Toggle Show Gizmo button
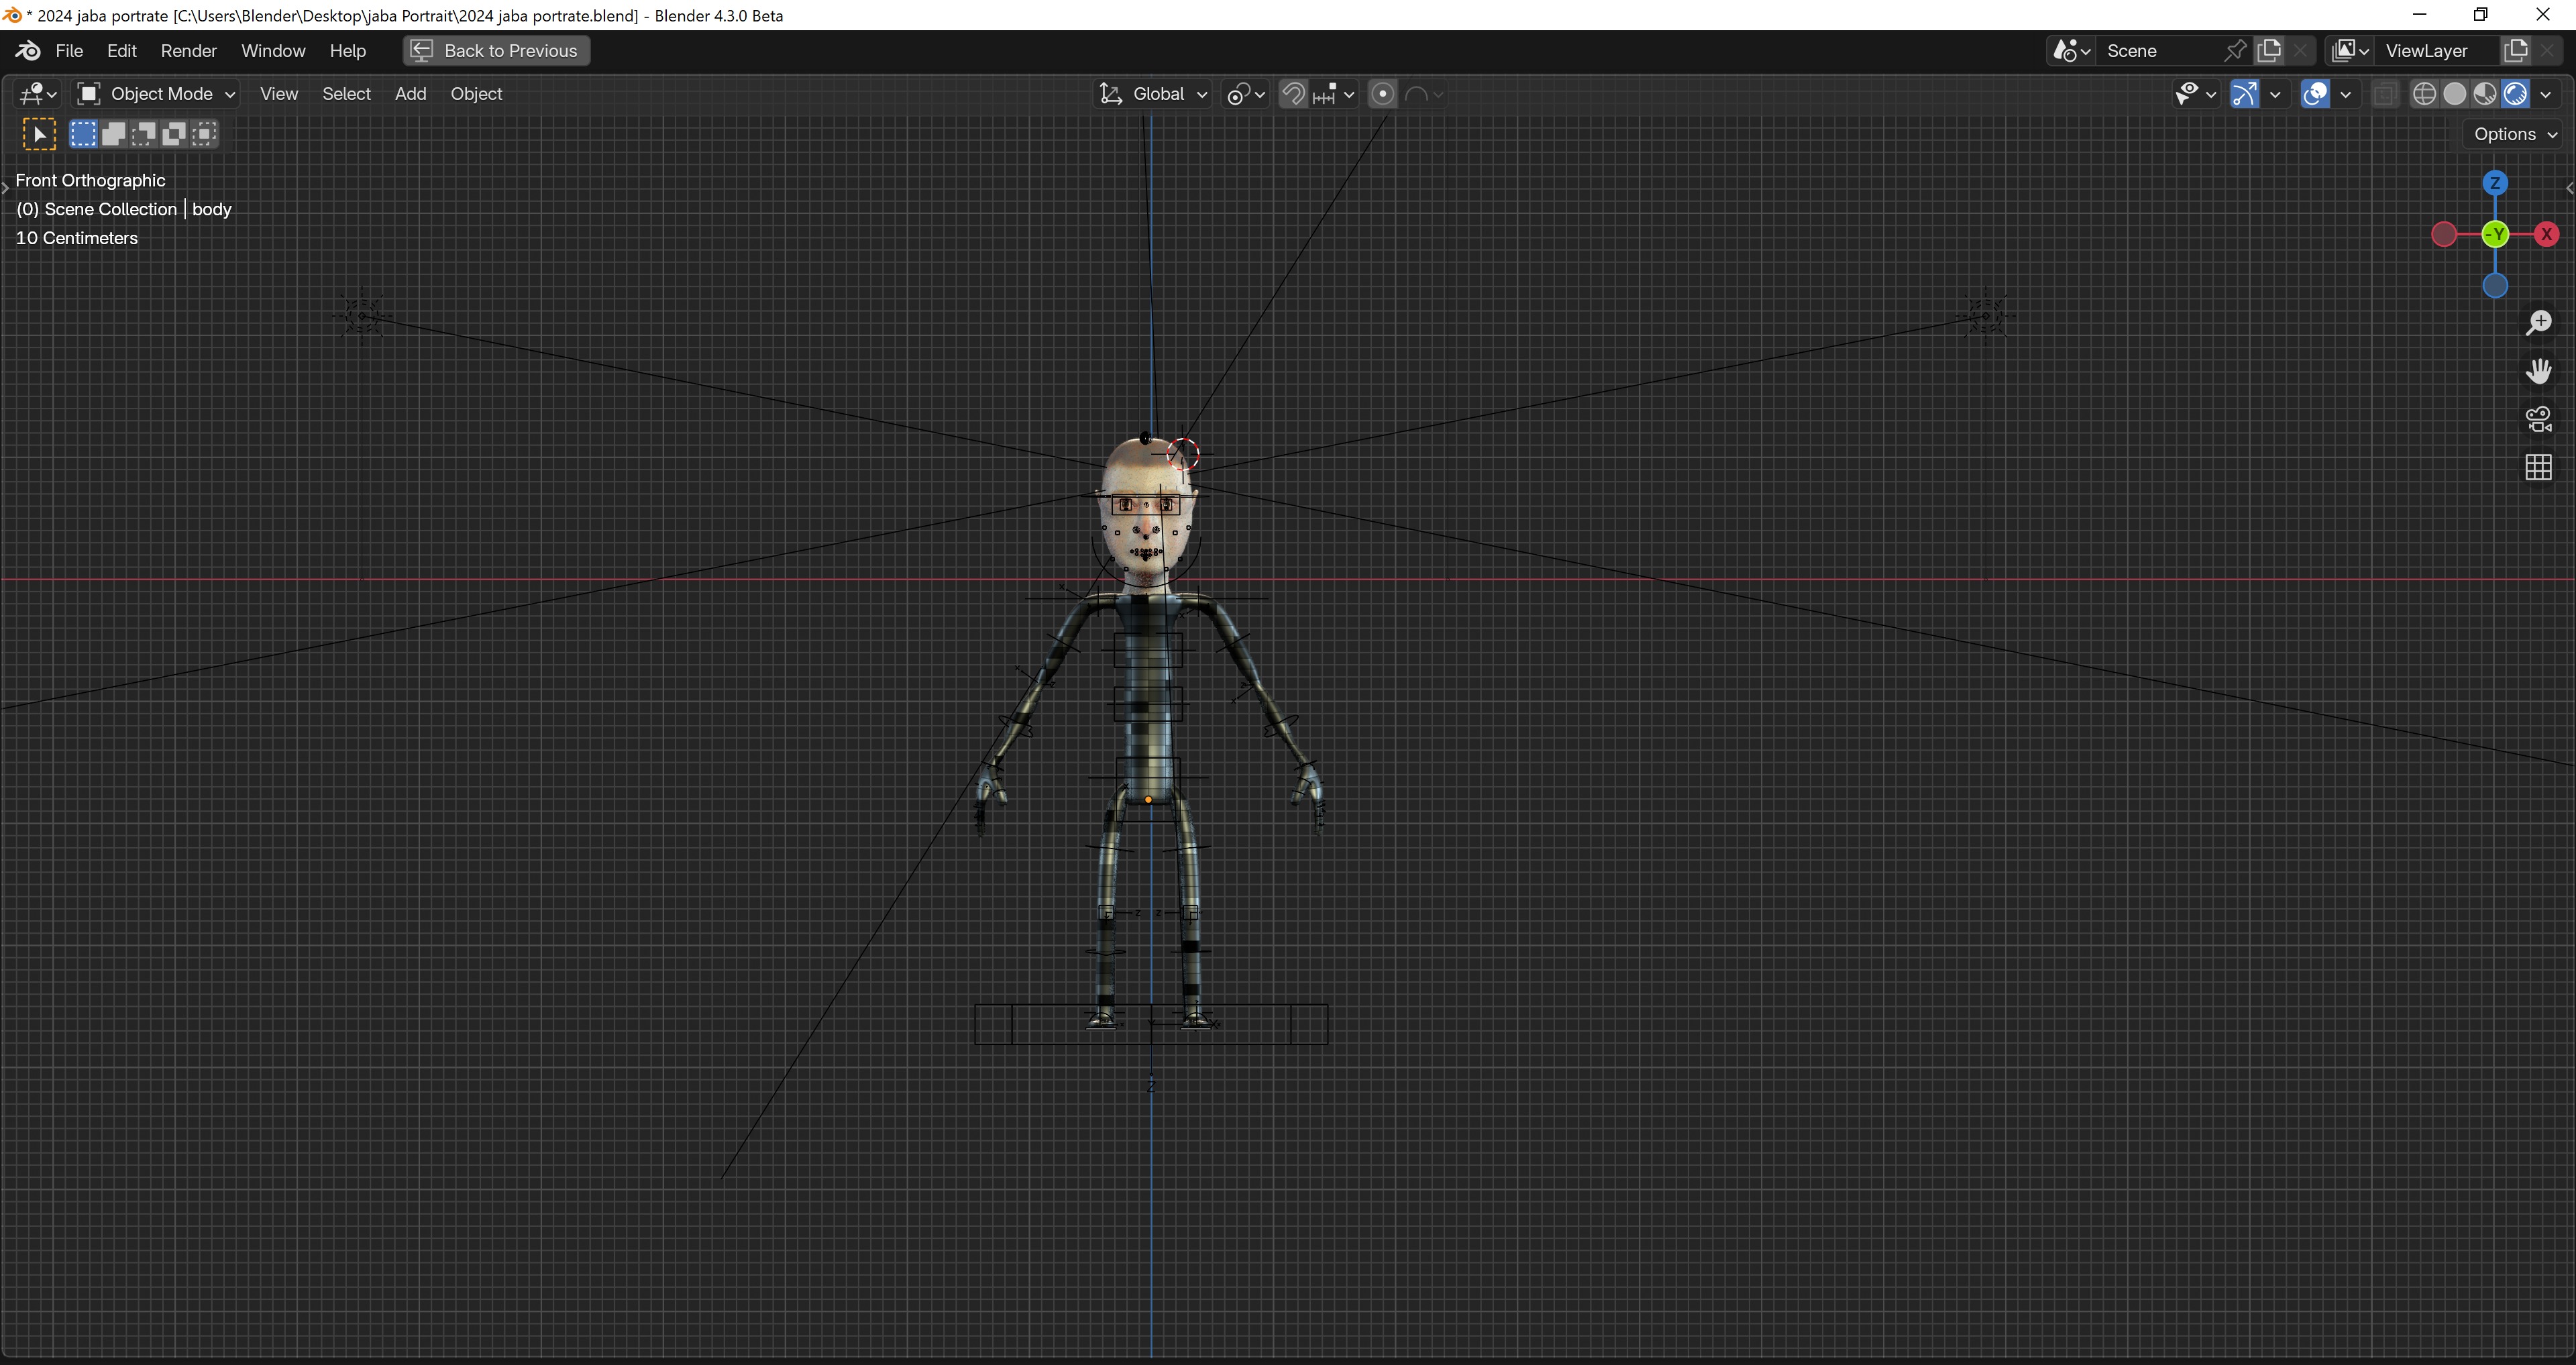Viewport: 2576px width, 1365px height. [x=2244, y=94]
